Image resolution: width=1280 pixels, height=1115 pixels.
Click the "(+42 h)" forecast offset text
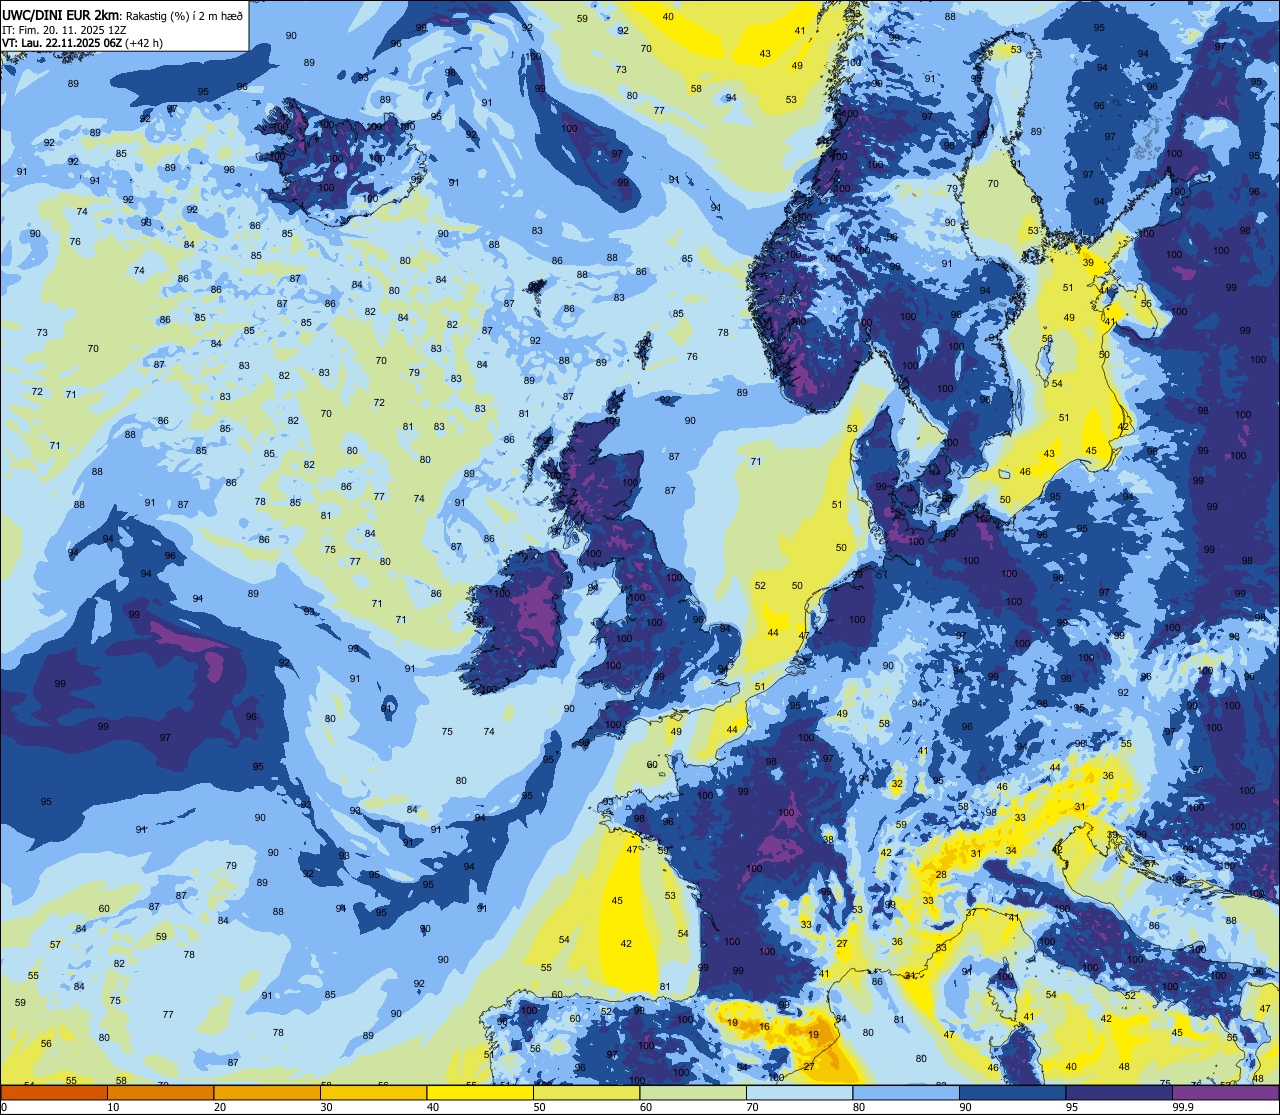(x=144, y=43)
